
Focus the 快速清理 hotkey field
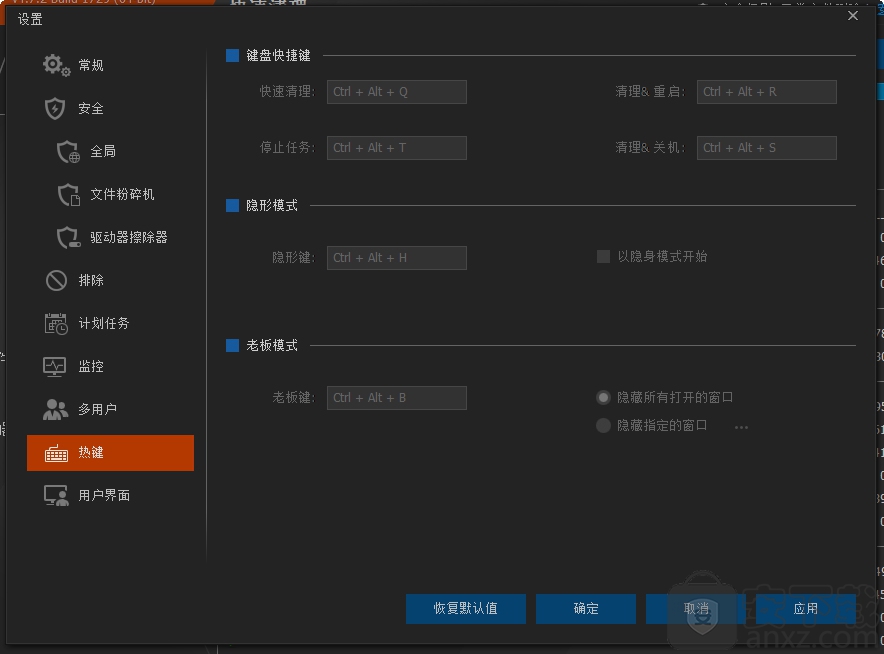(x=397, y=92)
